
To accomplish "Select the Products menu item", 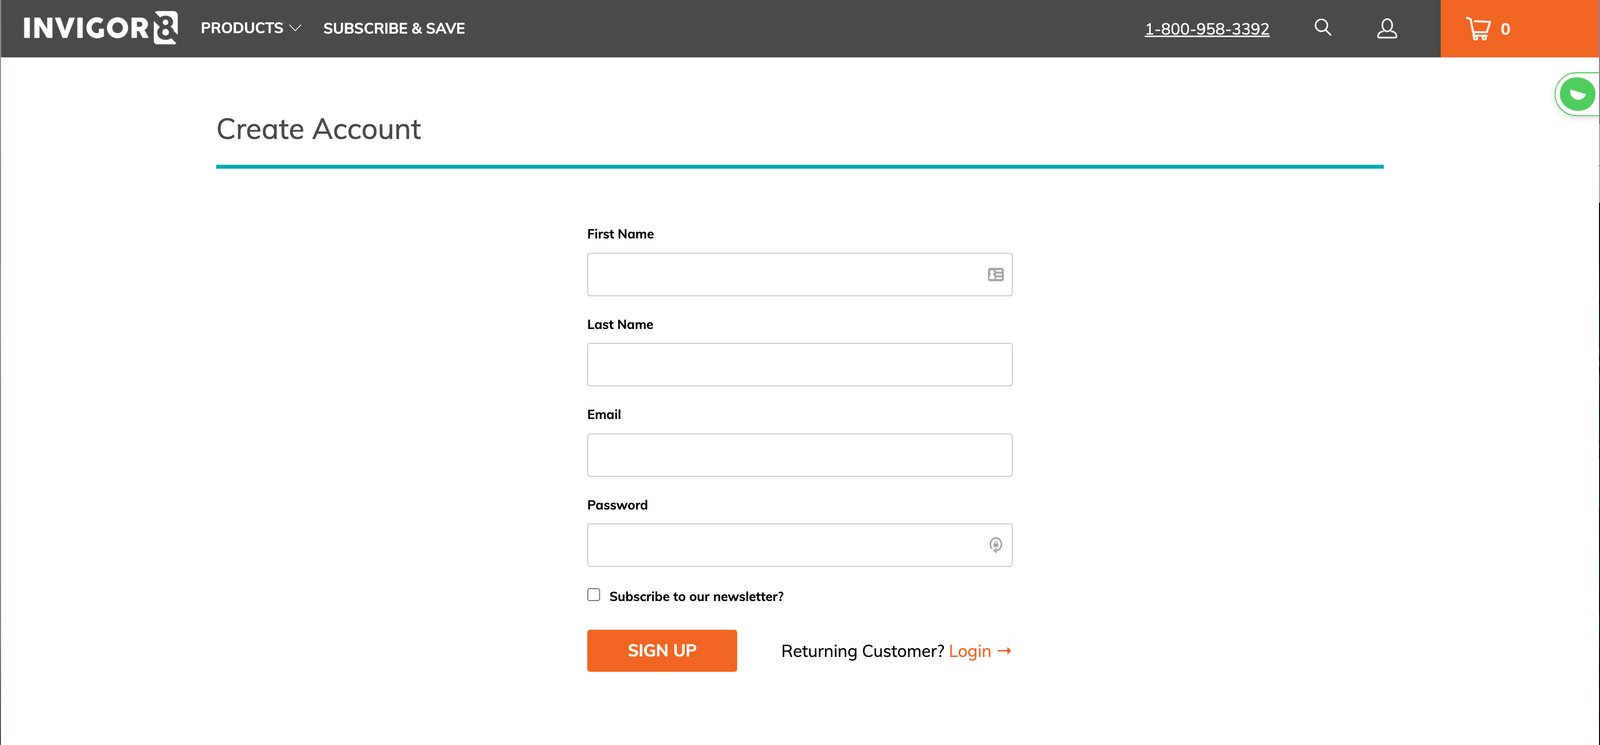I will tap(242, 28).
